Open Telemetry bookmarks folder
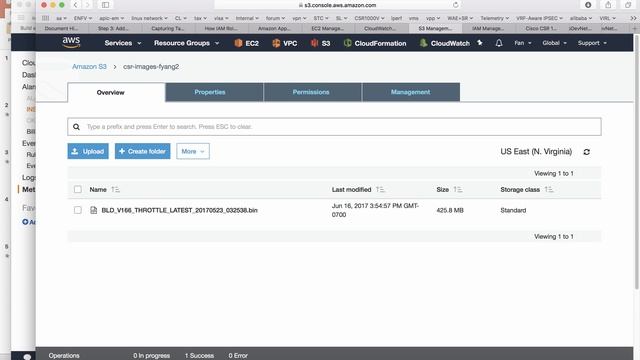The height and width of the screenshot is (360, 640). (494, 18)
